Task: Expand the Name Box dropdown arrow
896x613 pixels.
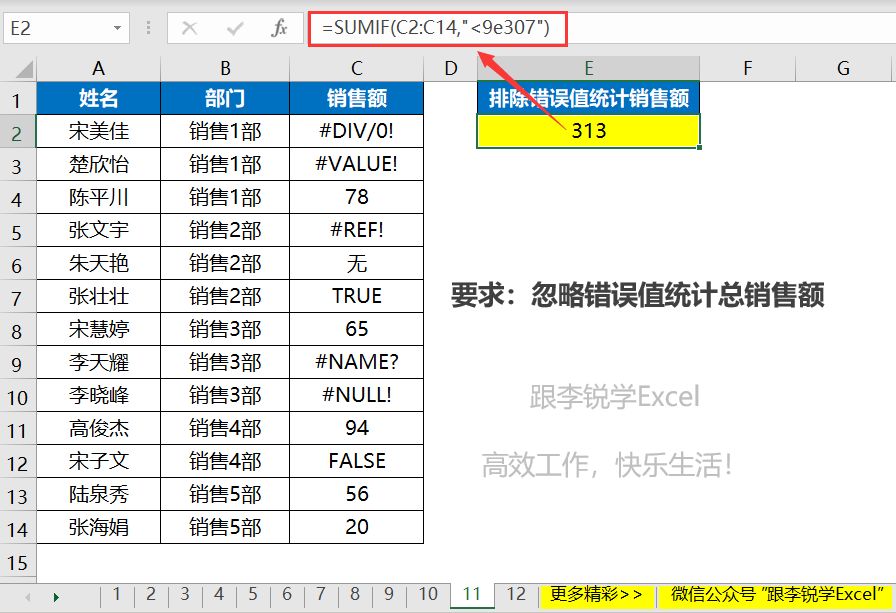Action: pos(118,29)
